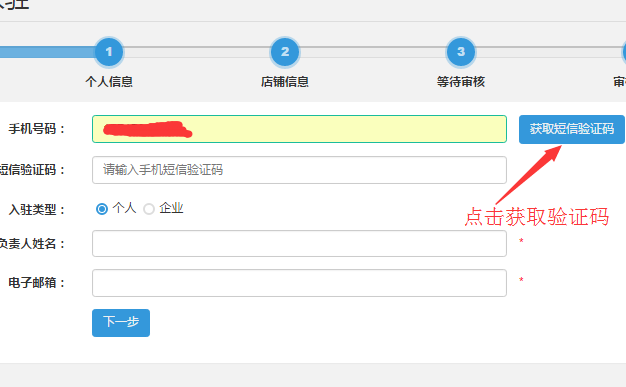Proceed with the 下一步 button
The image size is (626, 387).
(x=121, y=323)
